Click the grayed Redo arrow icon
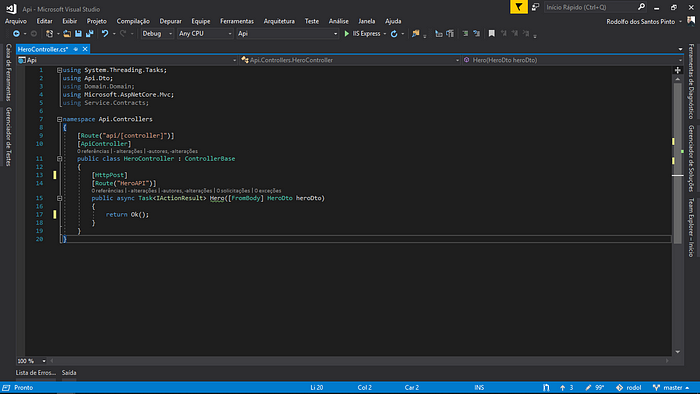 tap(123, 33)
